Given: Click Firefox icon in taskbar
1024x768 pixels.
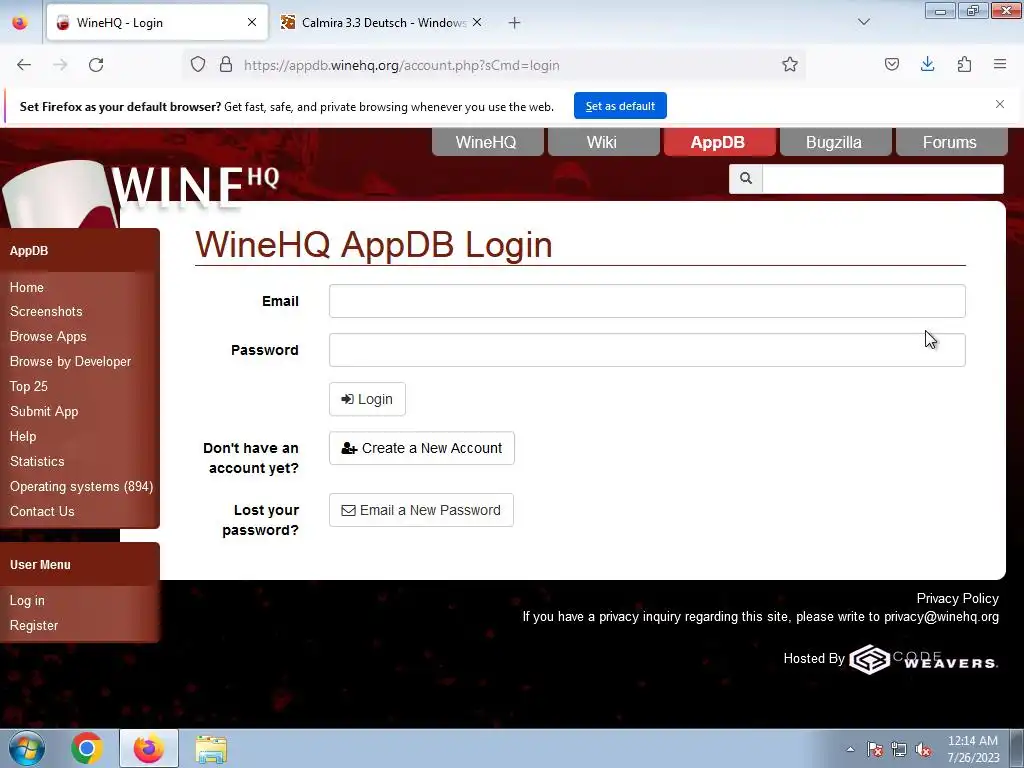Looking at the screenshot, I should tap(149, 748).
